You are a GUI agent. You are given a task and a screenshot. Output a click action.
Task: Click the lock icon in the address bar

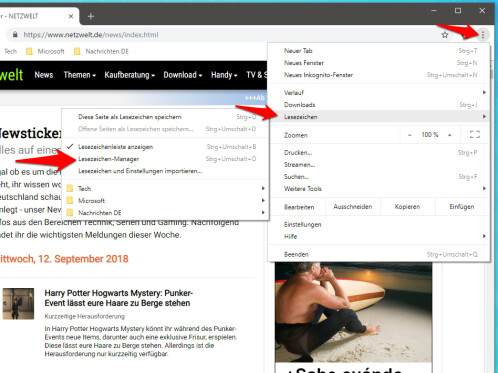15,35
